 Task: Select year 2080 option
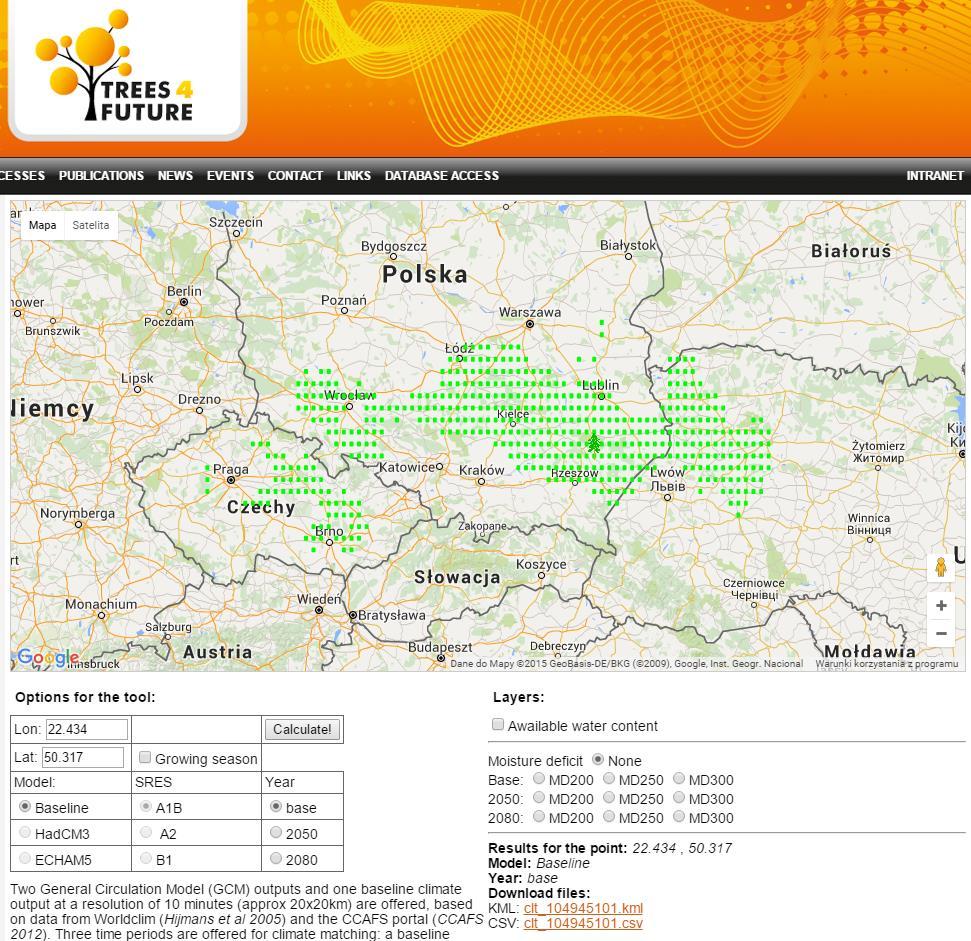point(276,859)
